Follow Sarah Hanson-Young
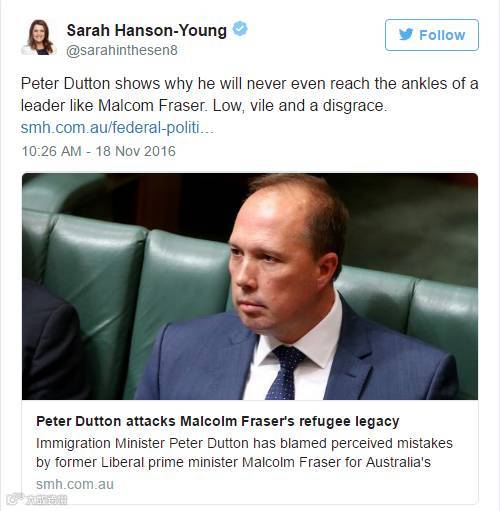500x511 pixels. [432, 35]
